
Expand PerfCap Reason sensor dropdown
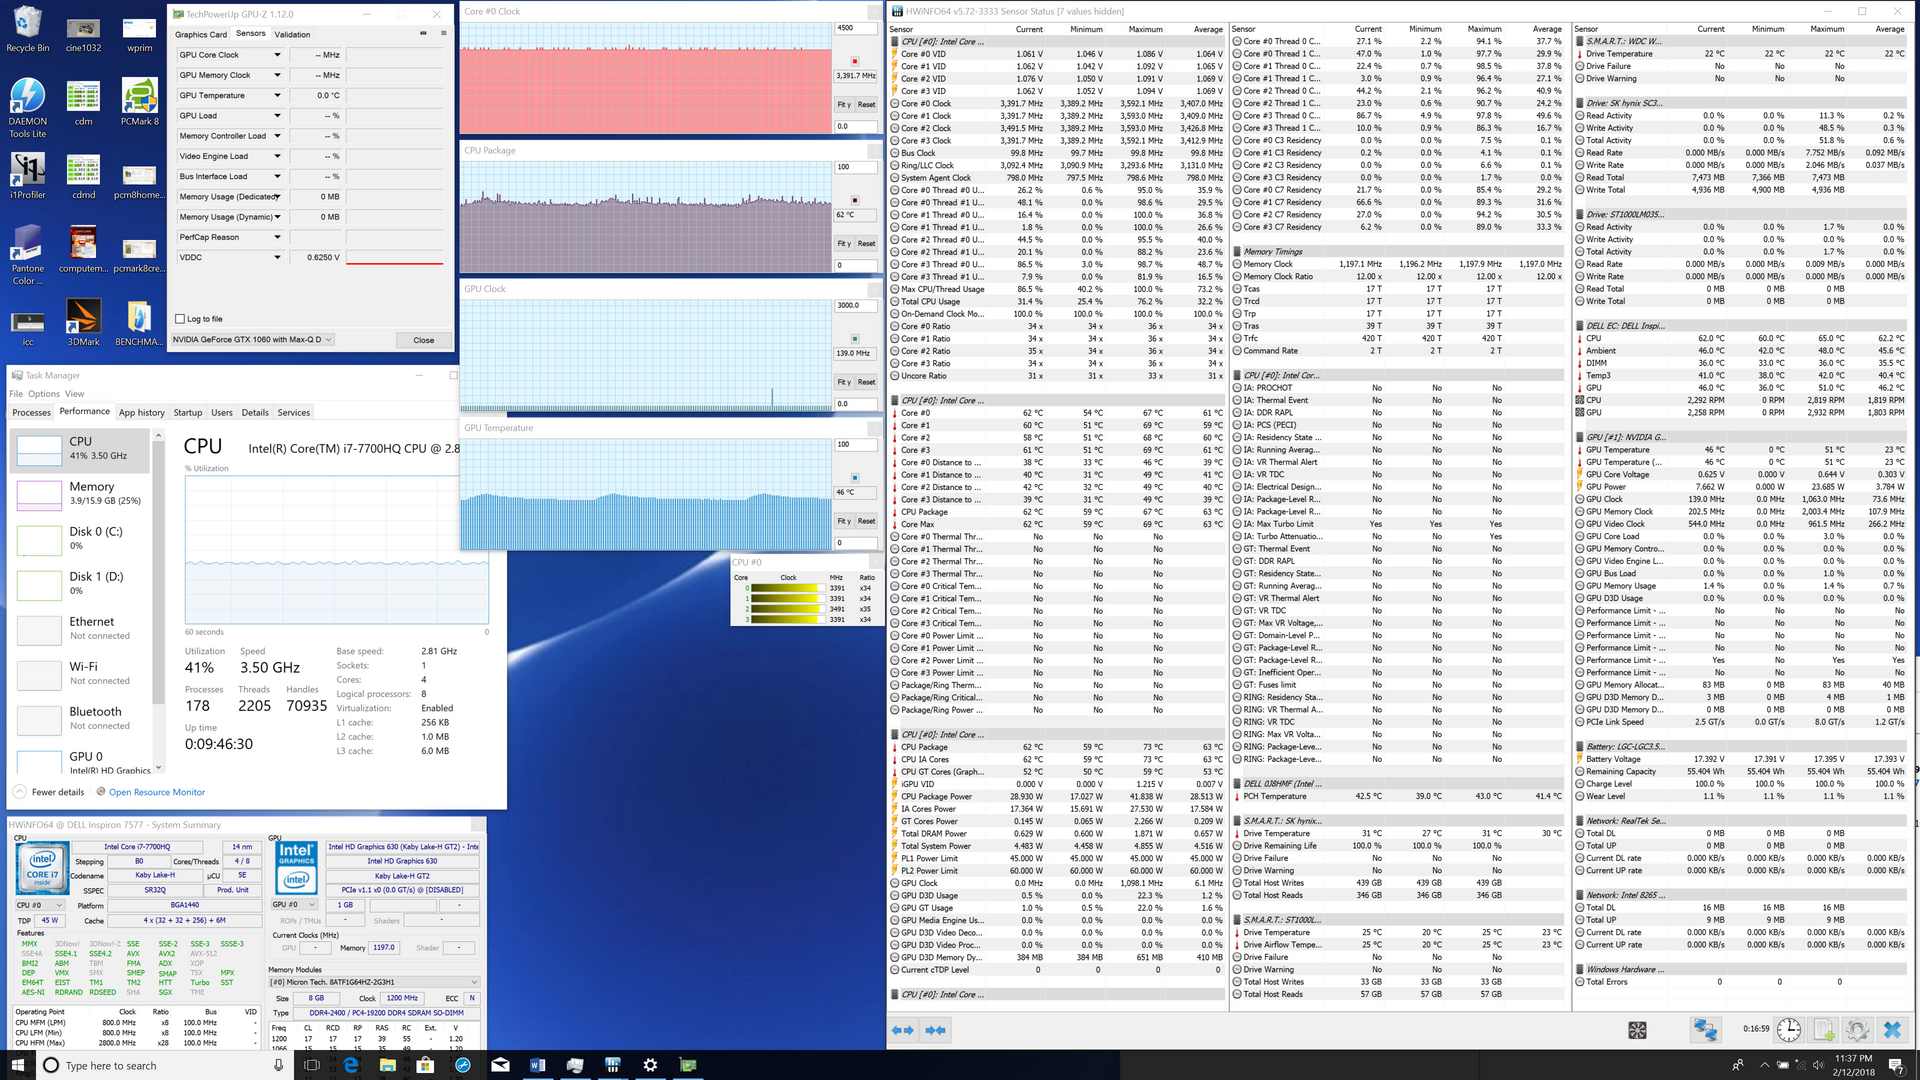277,237
